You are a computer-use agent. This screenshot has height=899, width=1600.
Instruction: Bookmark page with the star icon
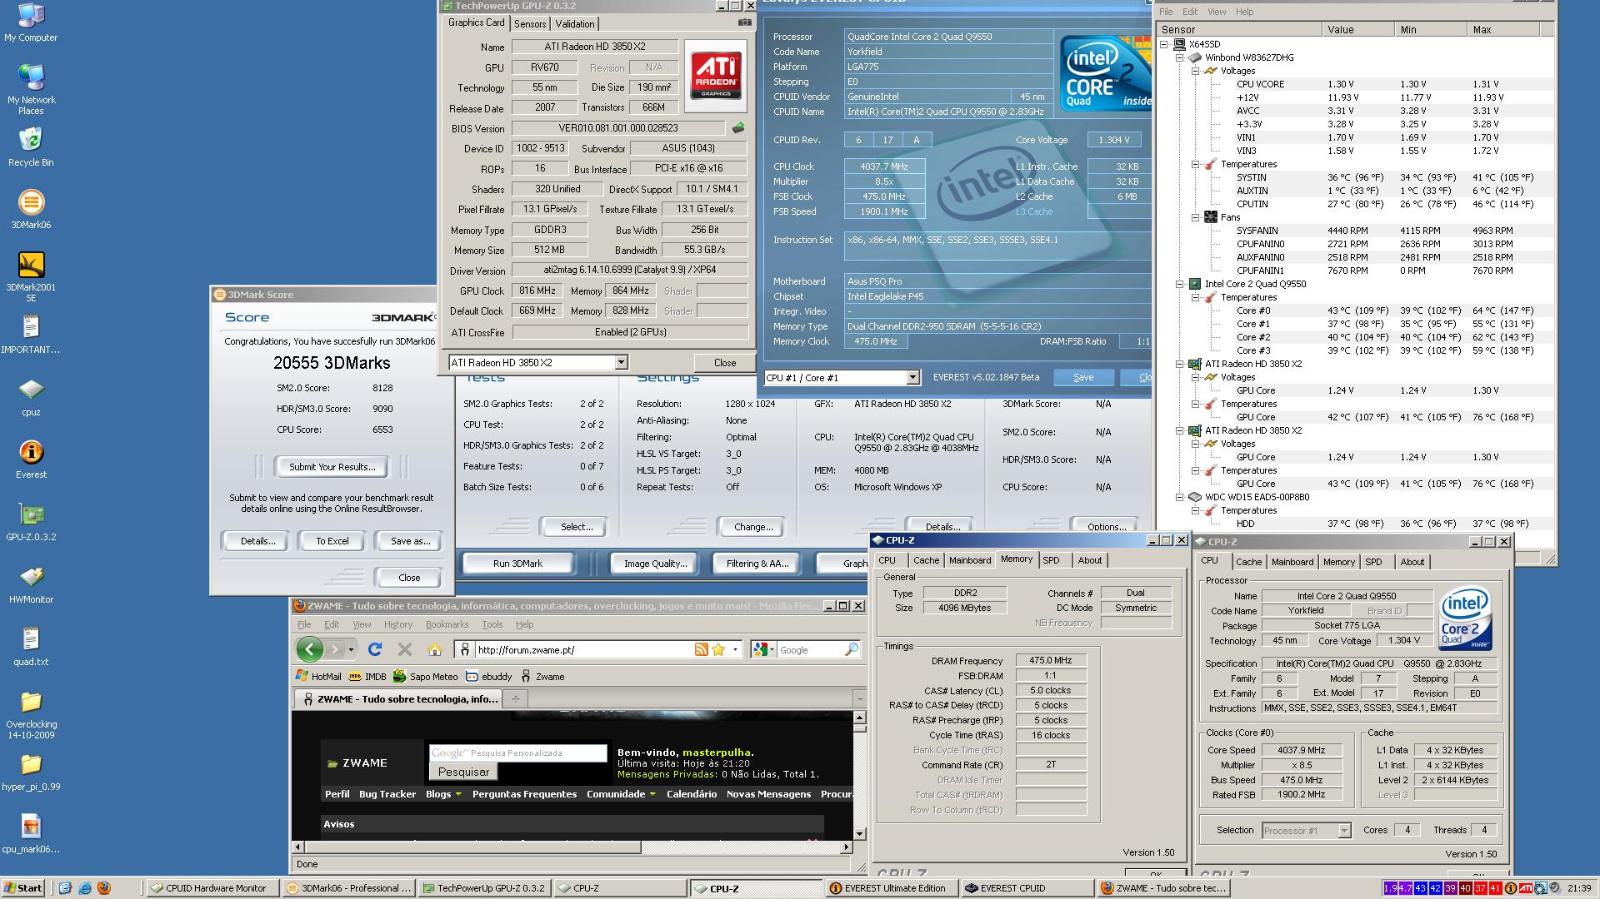click(718, 649)
